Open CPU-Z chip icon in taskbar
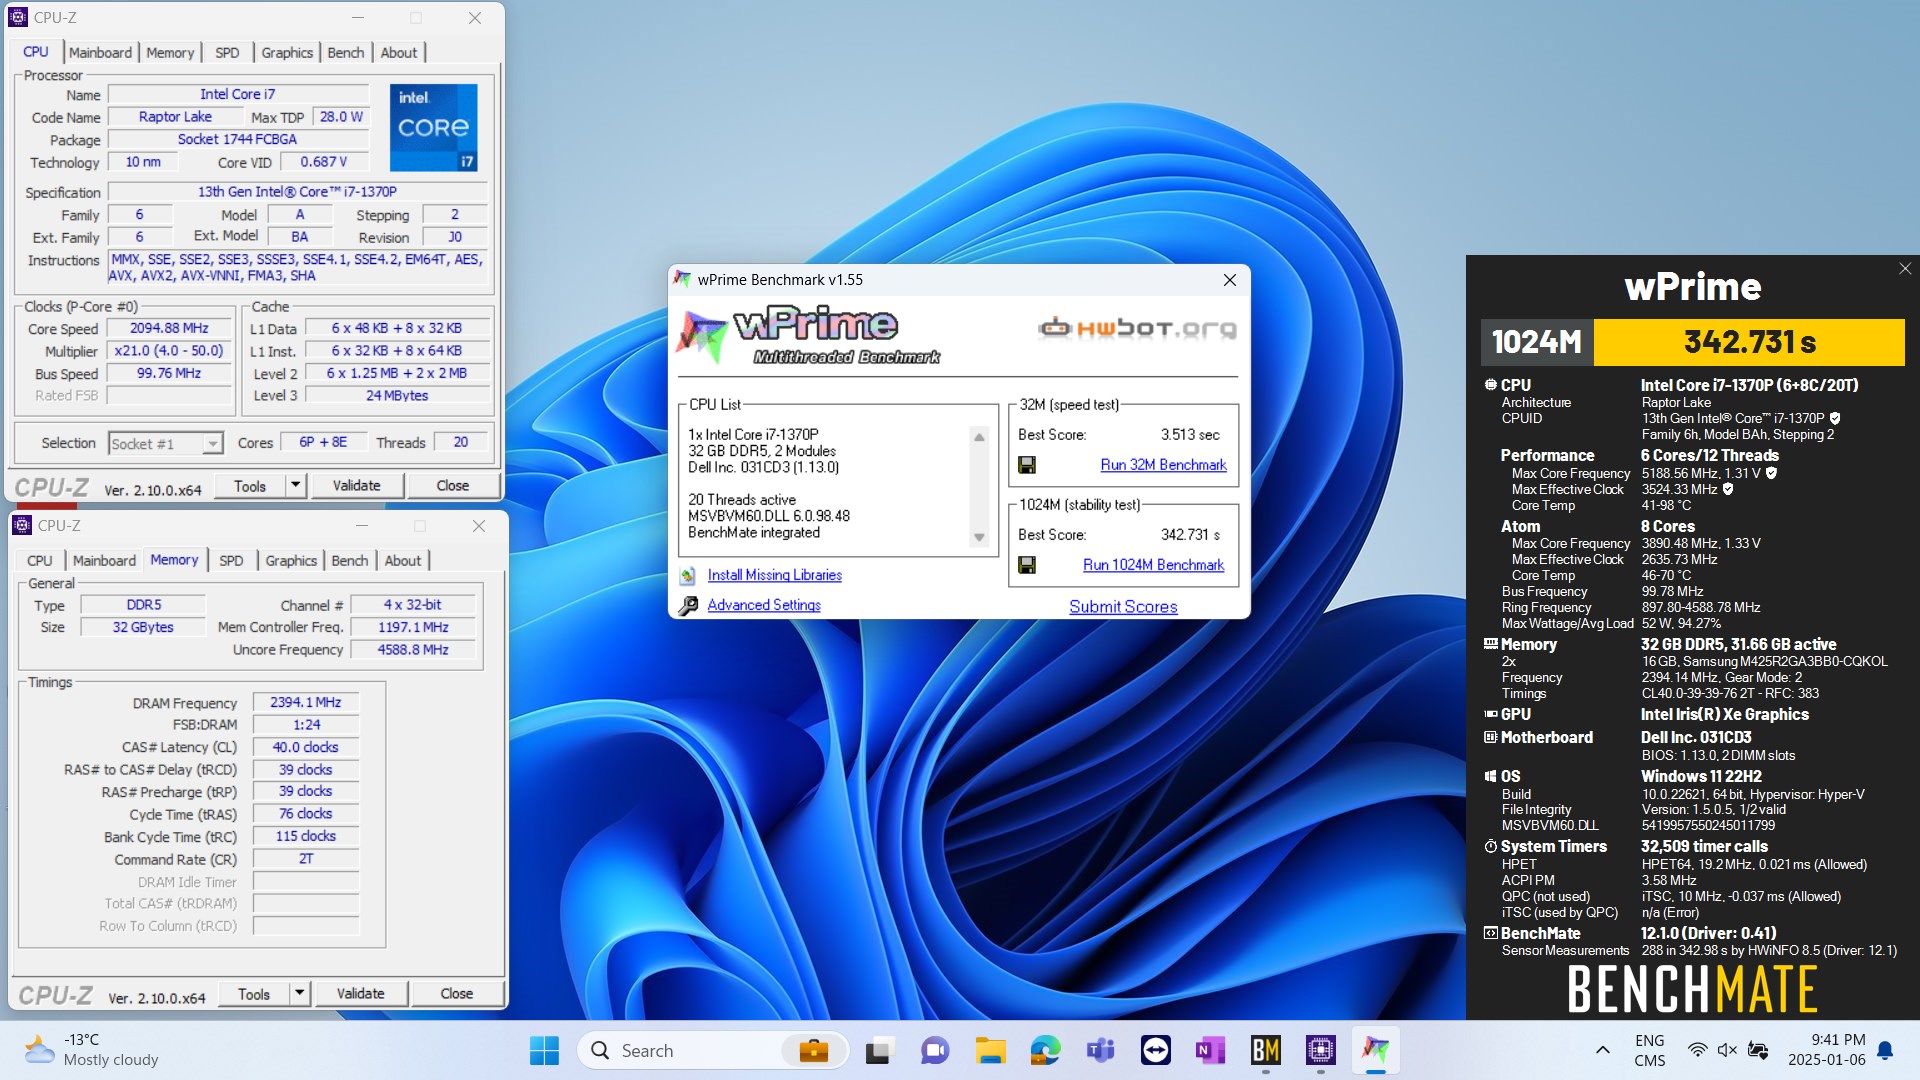This screenshot has height=1080, width=1920. point(1320,1050)
